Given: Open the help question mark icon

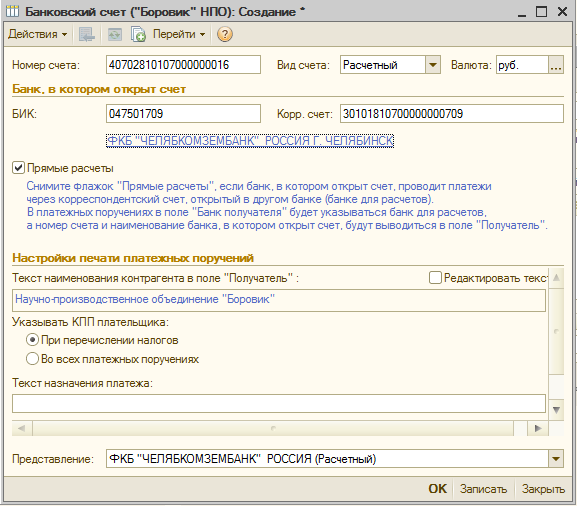Looking at the screenshot, I should (224, 34).
